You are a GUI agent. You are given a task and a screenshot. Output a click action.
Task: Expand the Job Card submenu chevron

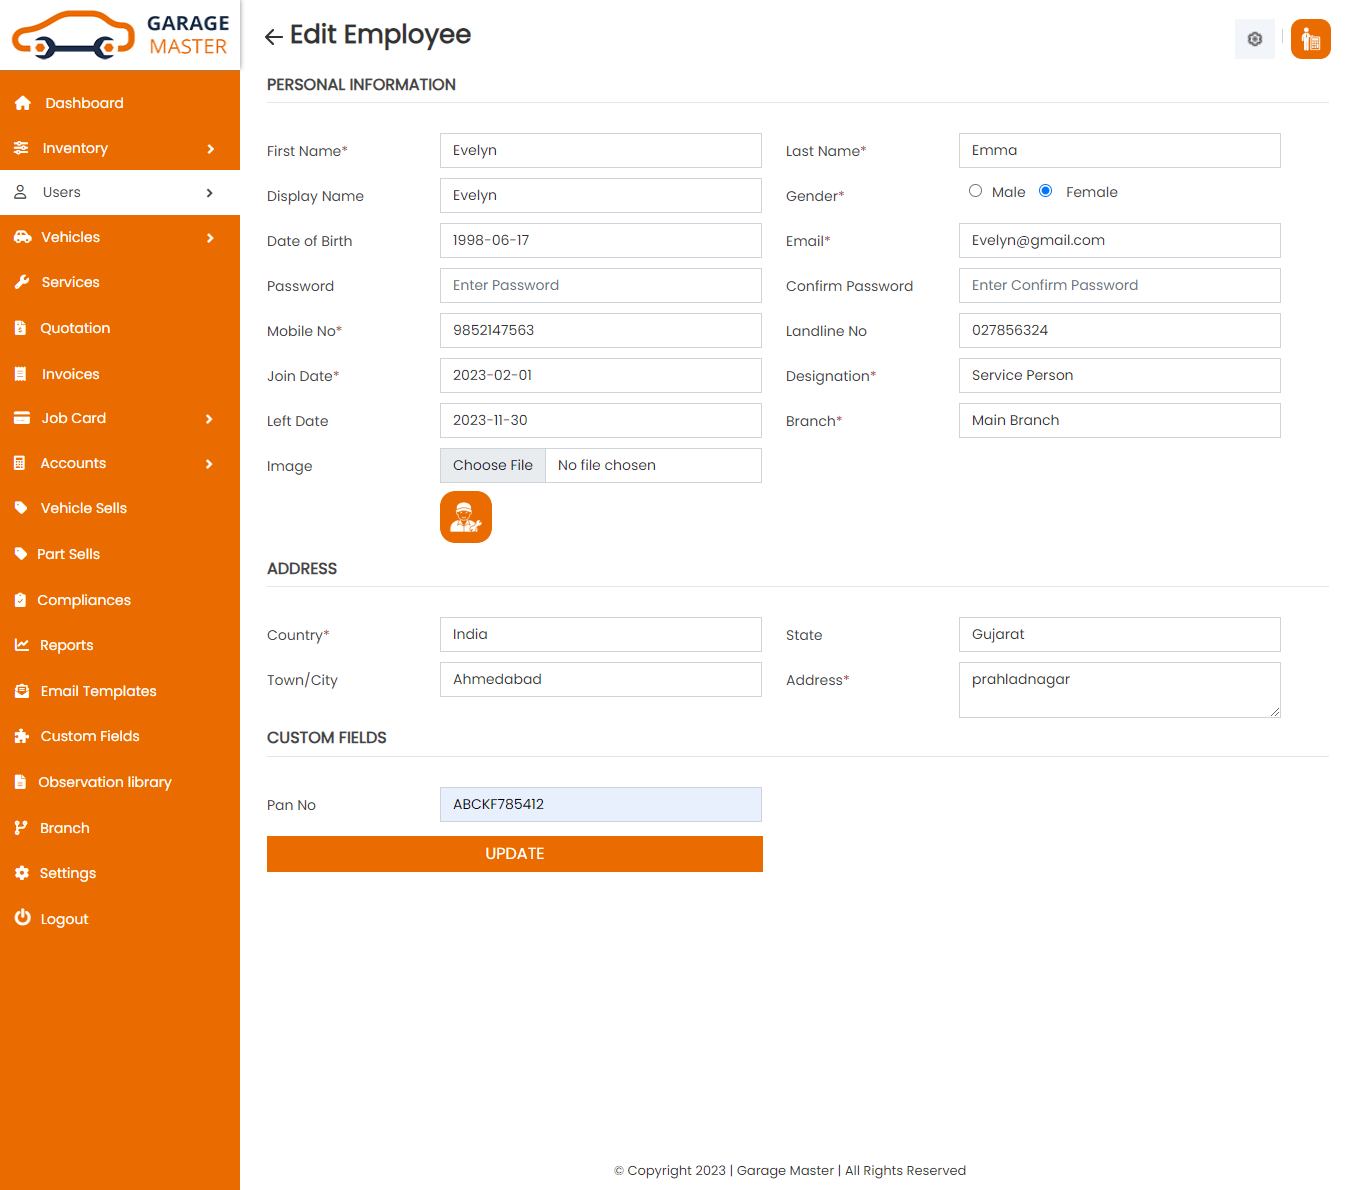pyautogui.click(x=209, y=419)
